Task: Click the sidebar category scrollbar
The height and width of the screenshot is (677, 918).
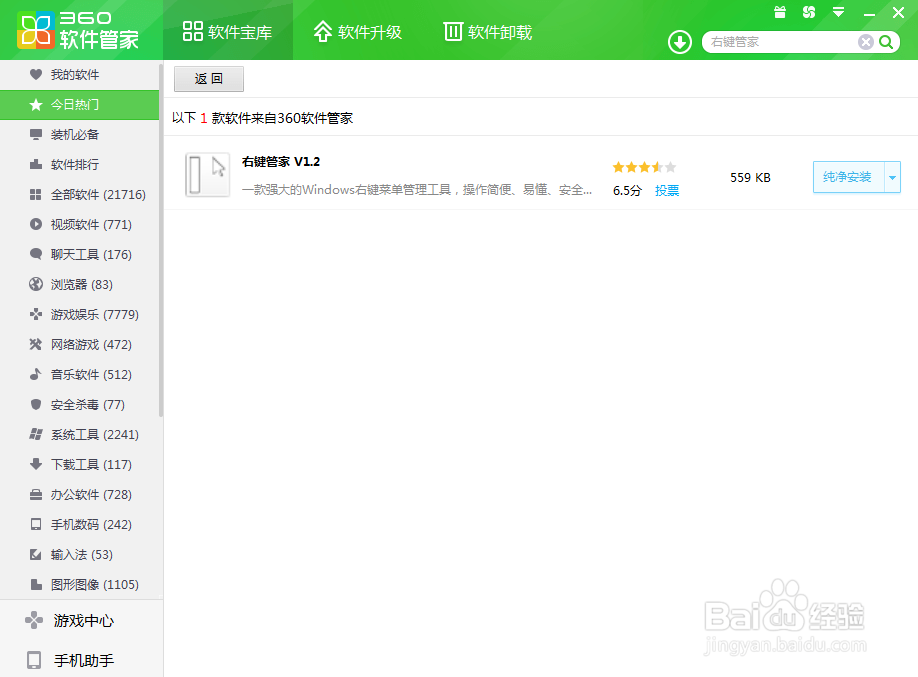Action: [161, 240]
